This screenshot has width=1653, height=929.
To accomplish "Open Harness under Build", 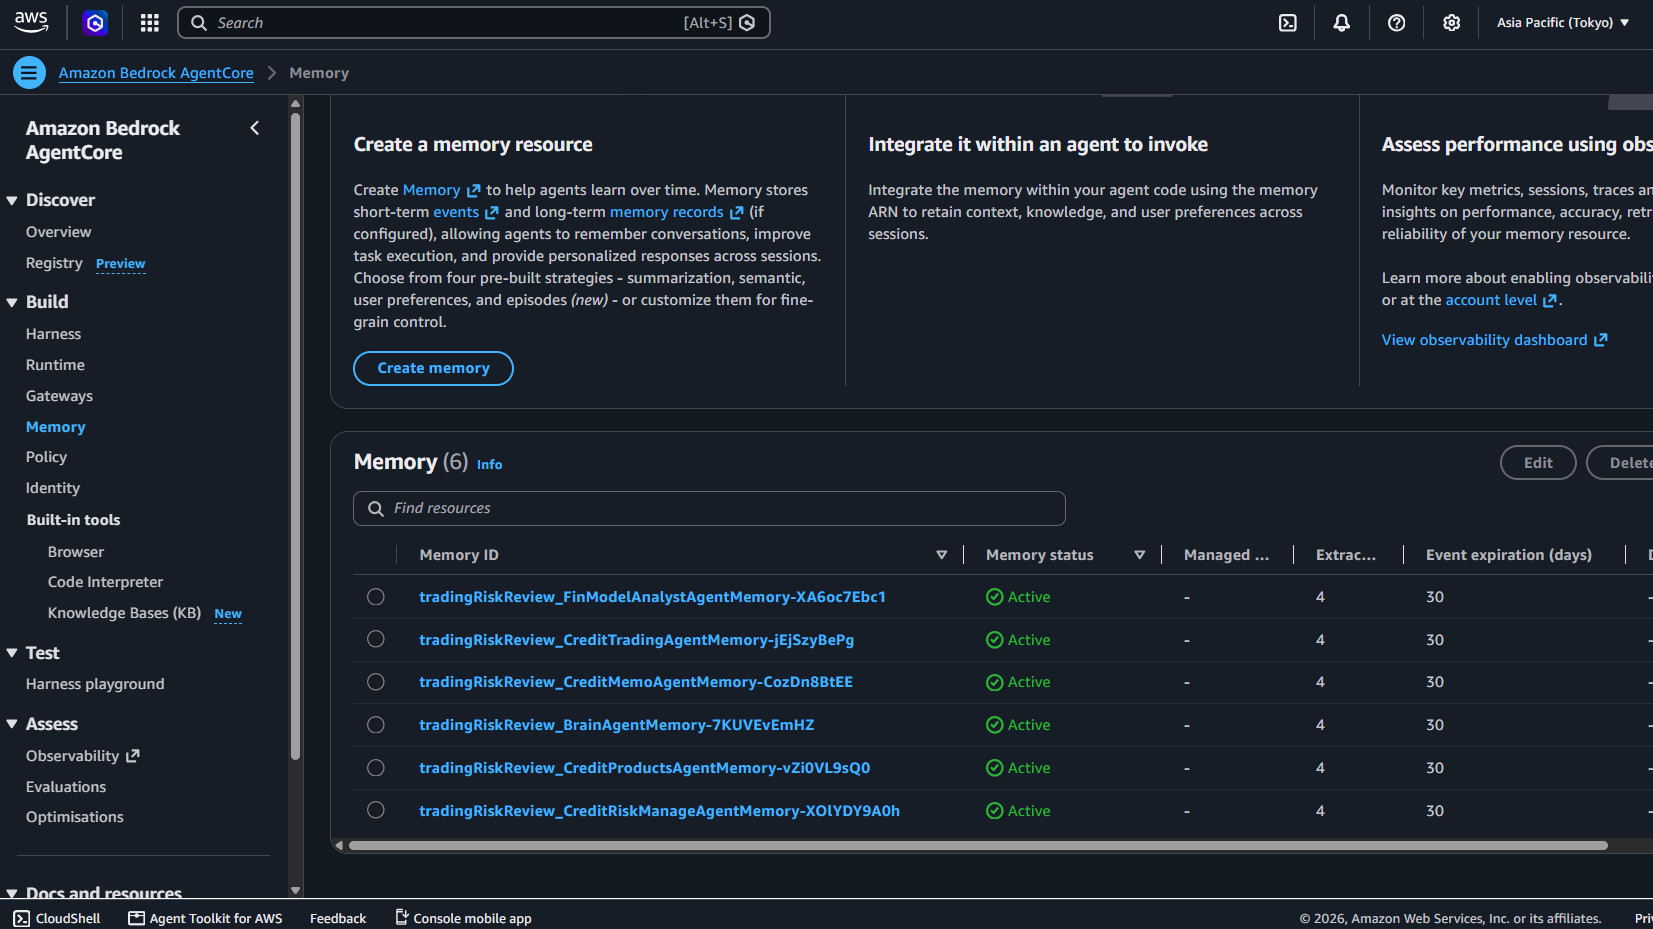I will [x=53, y=334].
